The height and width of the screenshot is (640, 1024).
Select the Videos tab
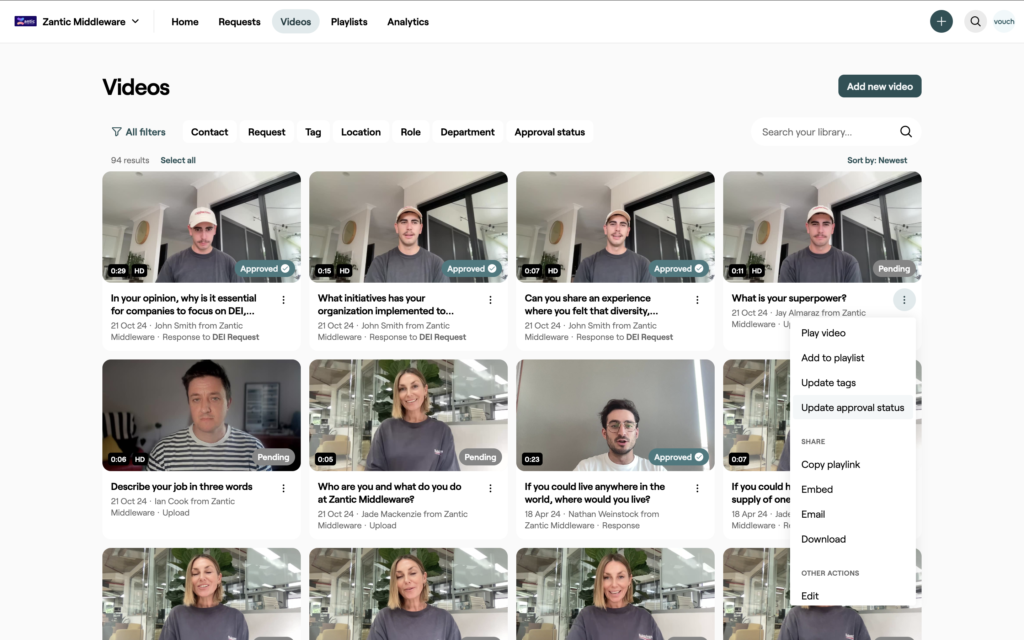coord(296,22)
